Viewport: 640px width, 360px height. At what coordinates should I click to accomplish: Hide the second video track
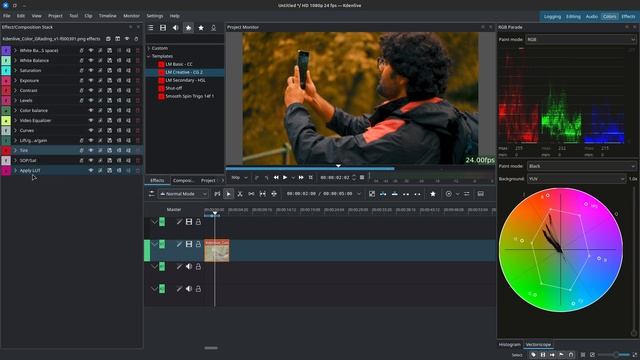pyautogui.click(x=189, y=244)
